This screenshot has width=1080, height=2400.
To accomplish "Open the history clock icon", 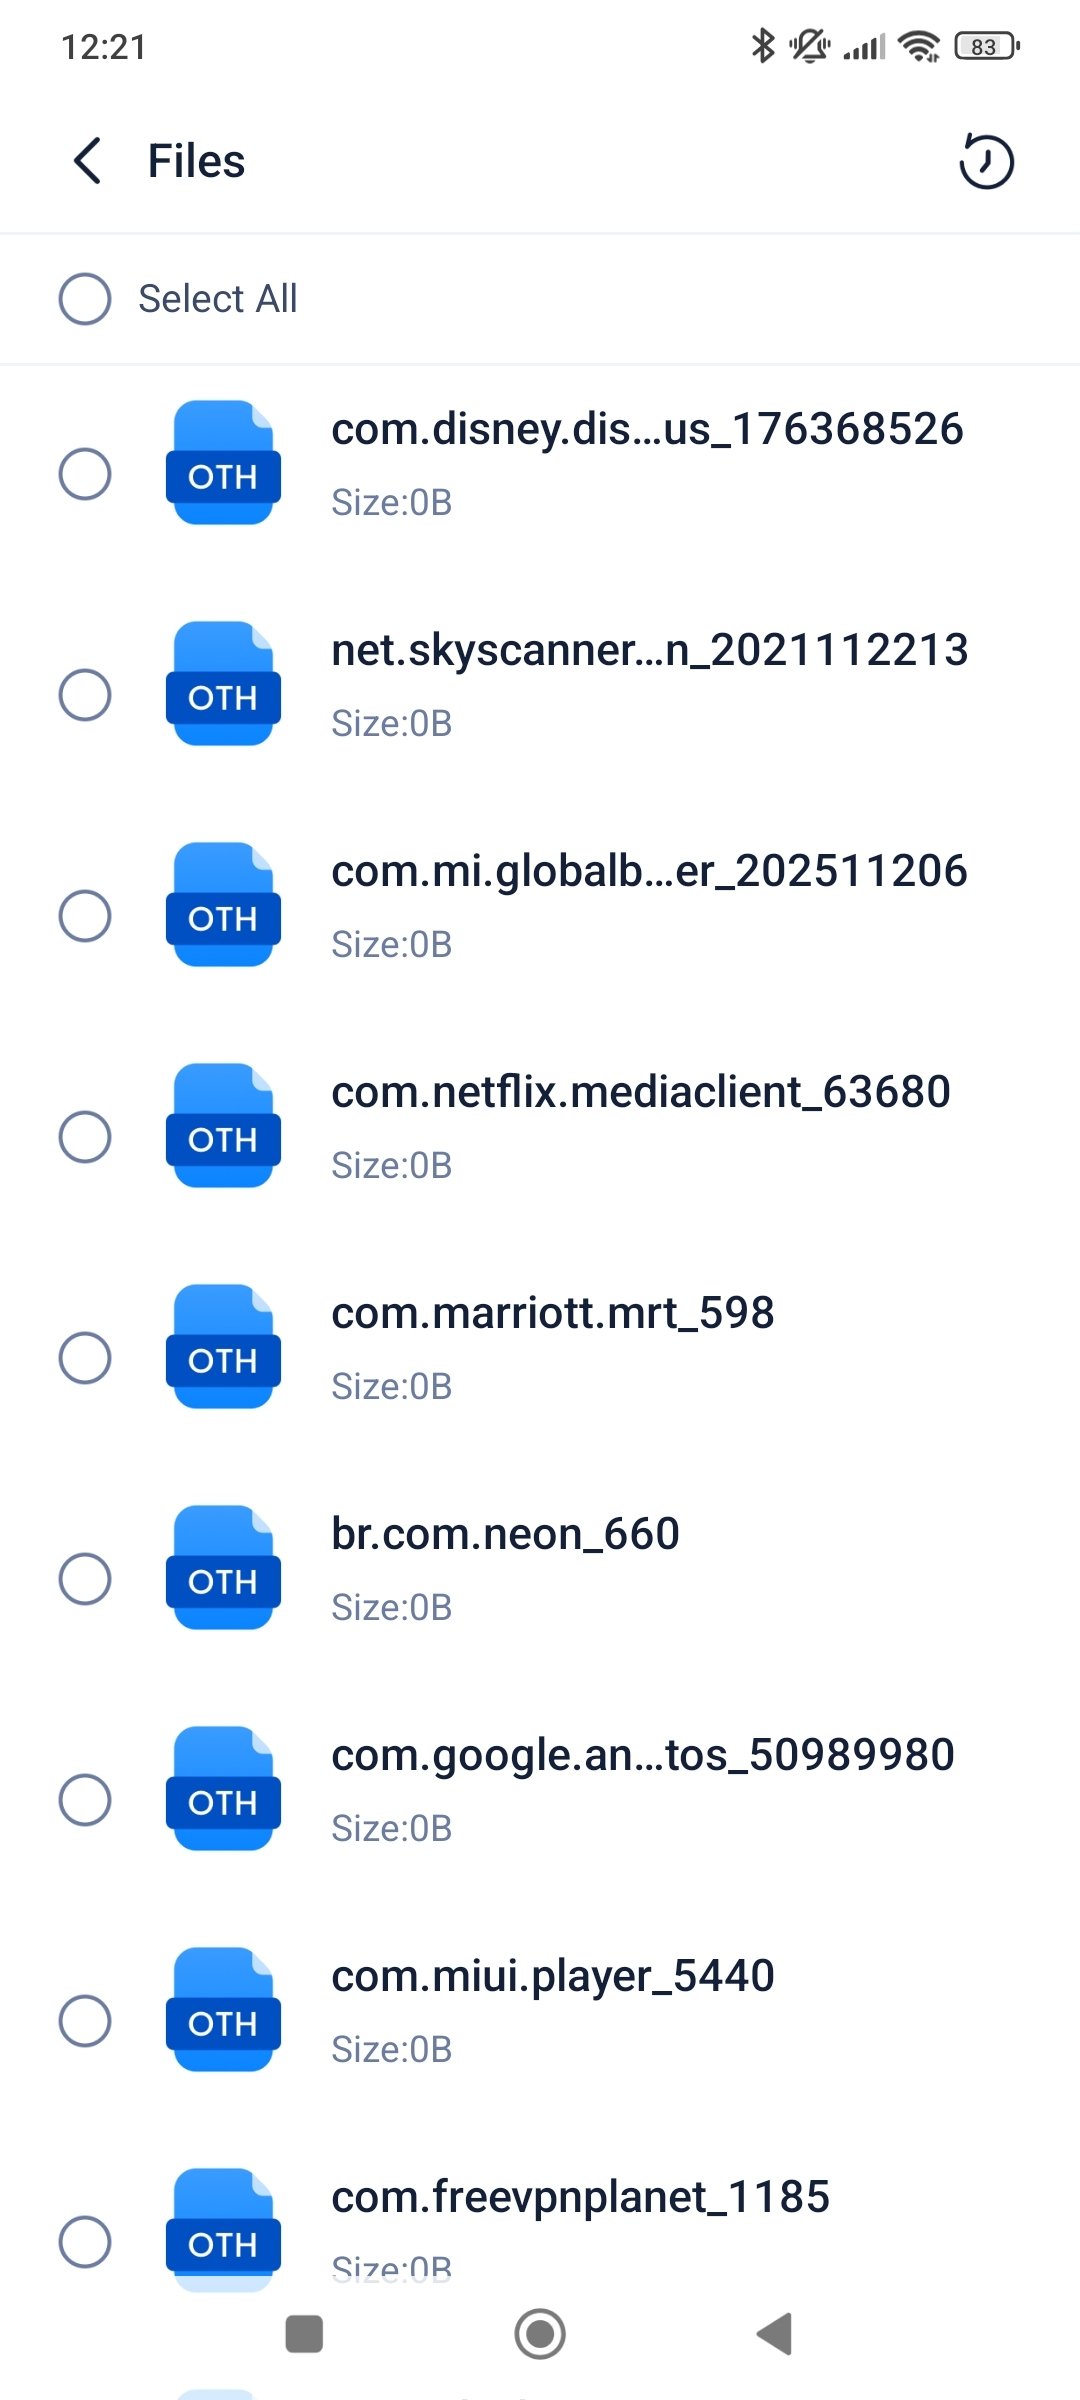I will 986,161.
